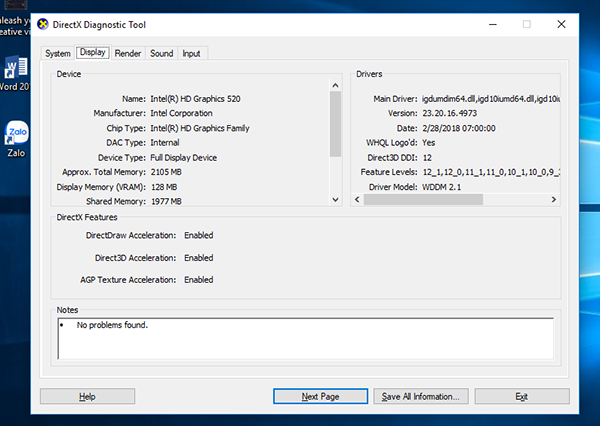Click the WHQL Logo'd Yes value

tap(429, 143)
